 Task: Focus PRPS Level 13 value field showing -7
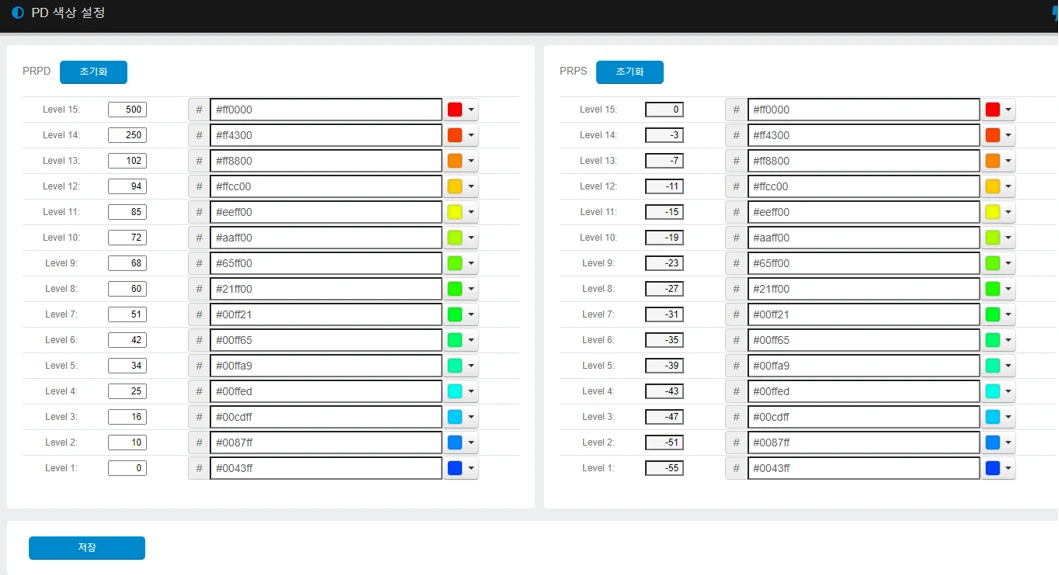665,161
